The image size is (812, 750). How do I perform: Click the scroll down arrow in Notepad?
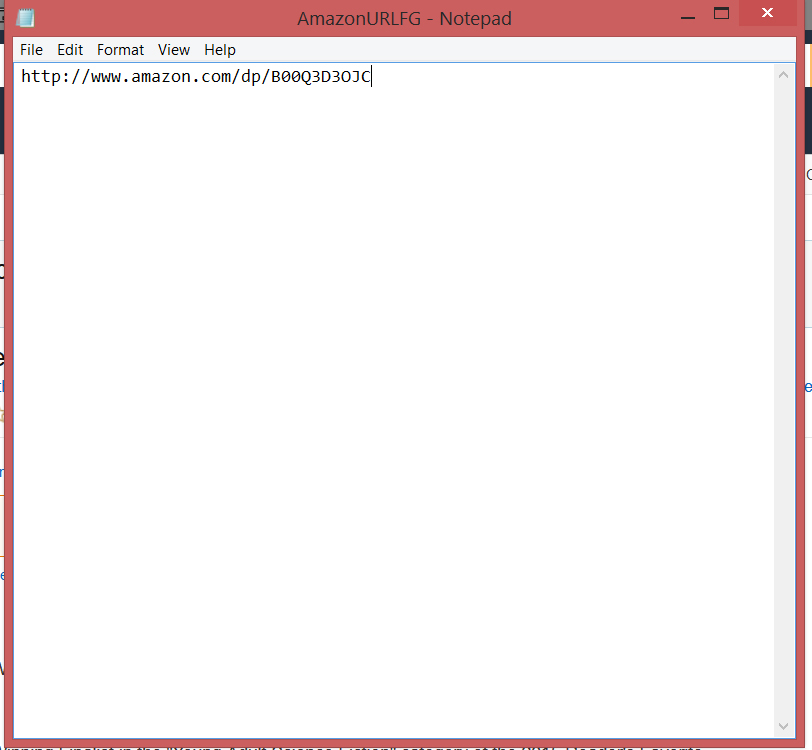click(x=784, y=726)
